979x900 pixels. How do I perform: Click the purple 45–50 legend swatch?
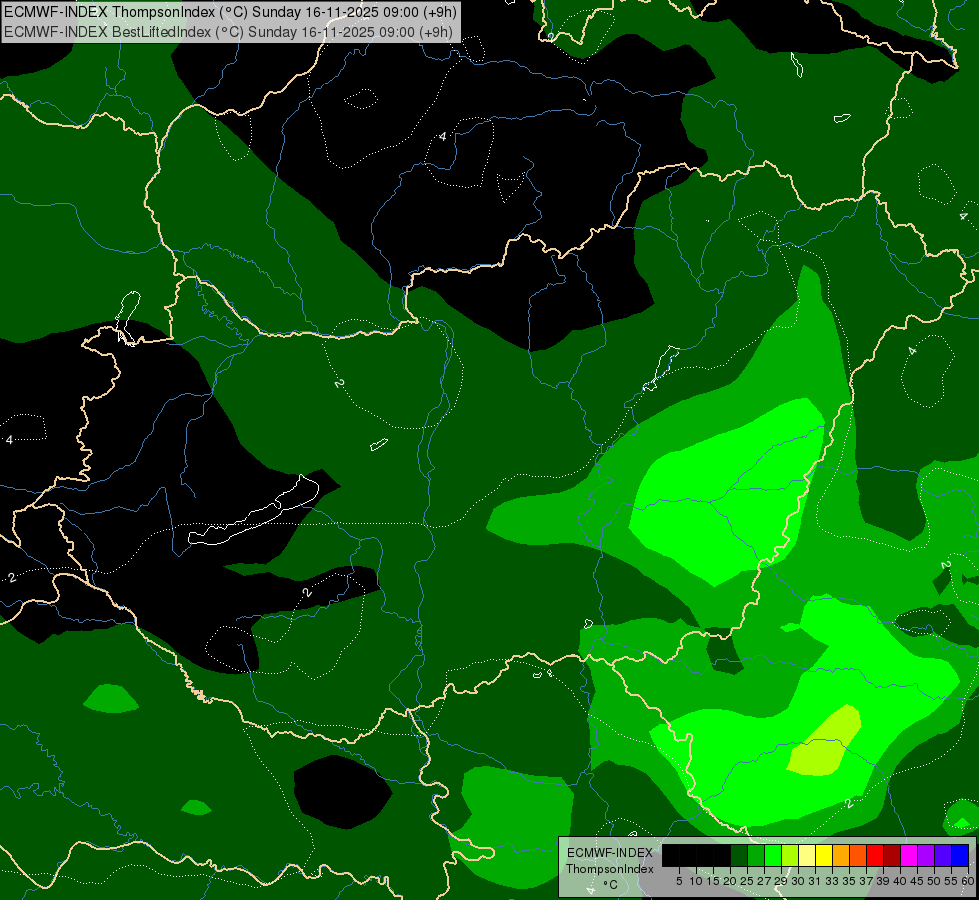[926, 855]
